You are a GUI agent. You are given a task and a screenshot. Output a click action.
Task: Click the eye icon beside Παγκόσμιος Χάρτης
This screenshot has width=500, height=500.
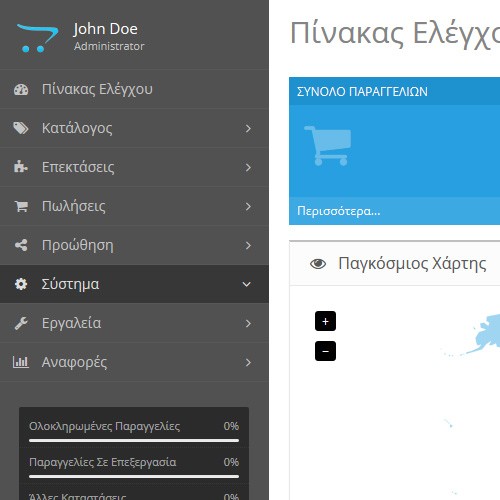coord(318,264)
